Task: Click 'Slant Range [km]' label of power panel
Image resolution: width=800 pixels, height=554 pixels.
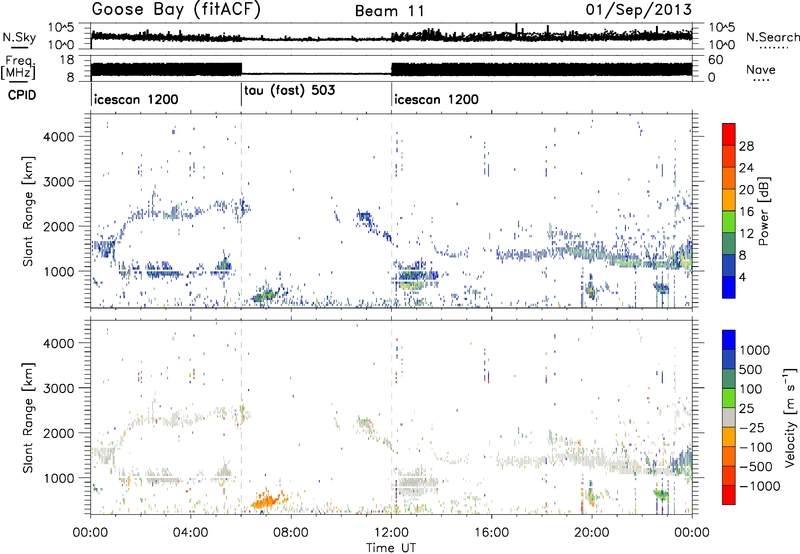Action: 29,211
